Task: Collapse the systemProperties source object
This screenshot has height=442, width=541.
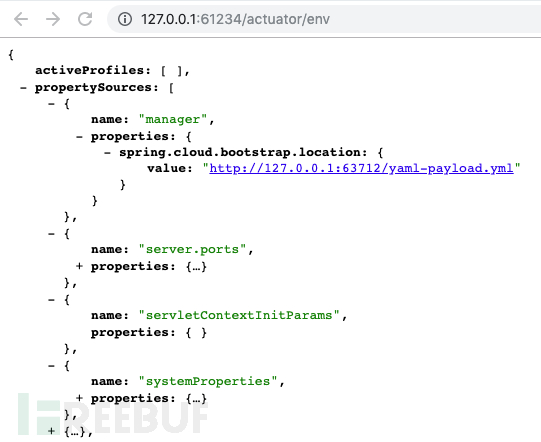Action: [x=51, y=366]
